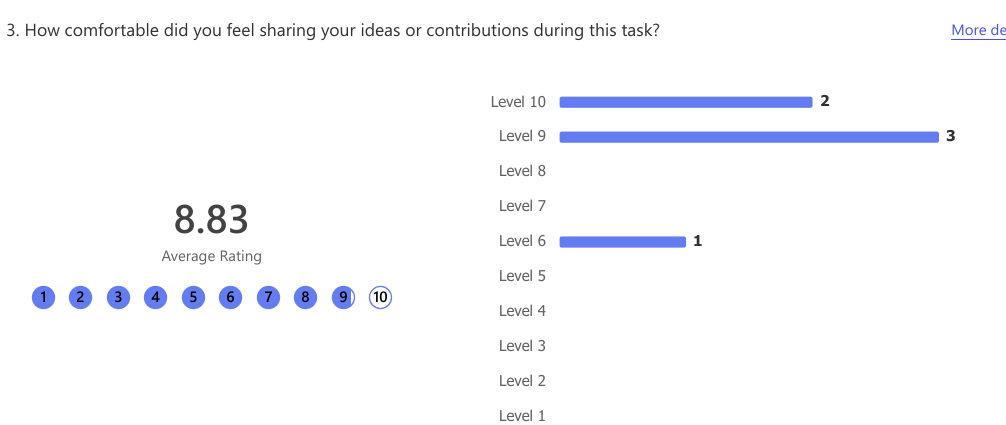The height and width of the screenshot is (425, 1006).
Task: Select rating circle number 5
Action: pyautogui.click(x=193, y=297)
